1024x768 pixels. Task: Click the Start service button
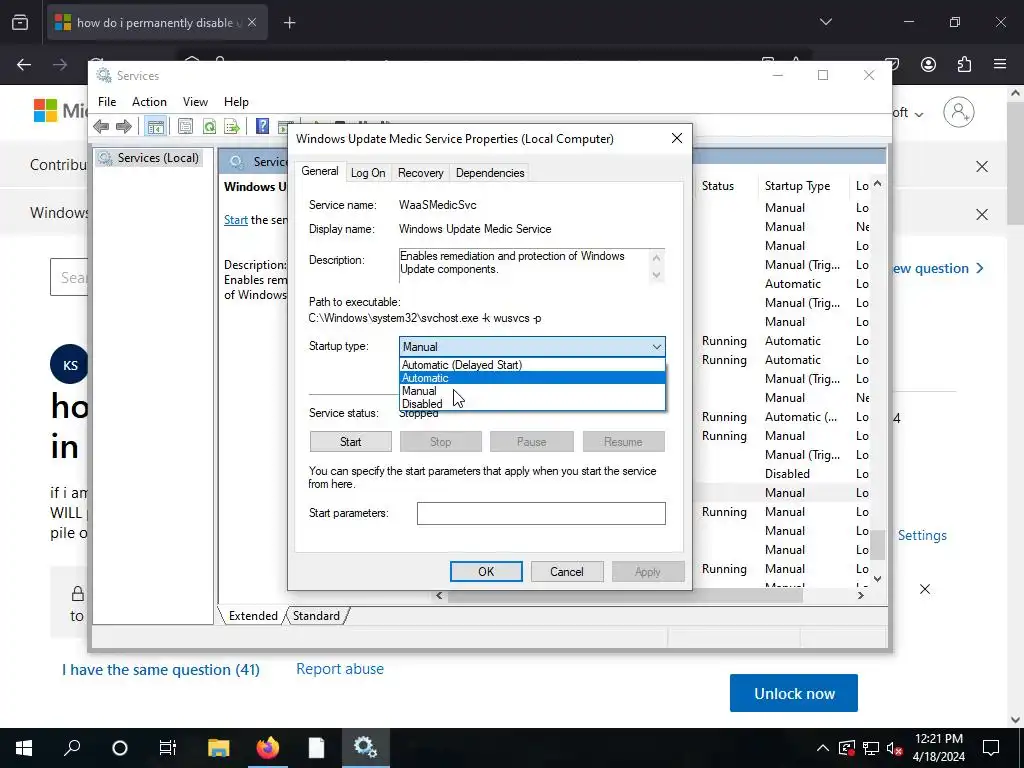(351, 442)
